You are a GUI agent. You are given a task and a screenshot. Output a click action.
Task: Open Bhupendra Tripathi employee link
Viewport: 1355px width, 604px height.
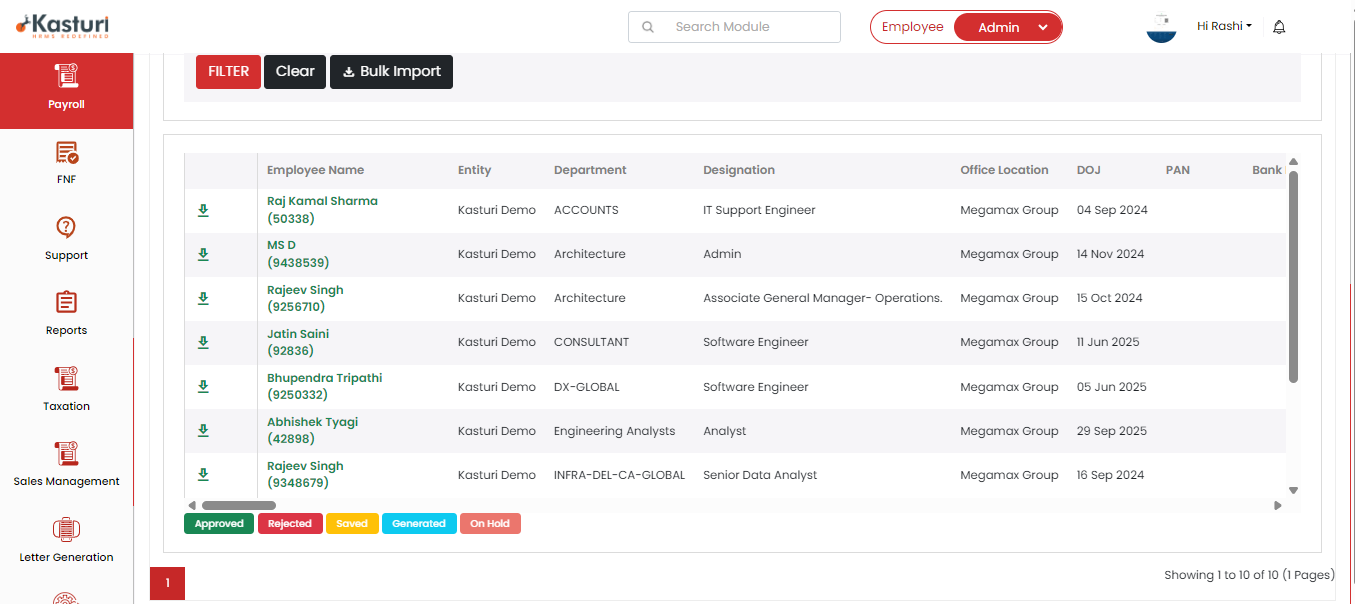(324, 386)
